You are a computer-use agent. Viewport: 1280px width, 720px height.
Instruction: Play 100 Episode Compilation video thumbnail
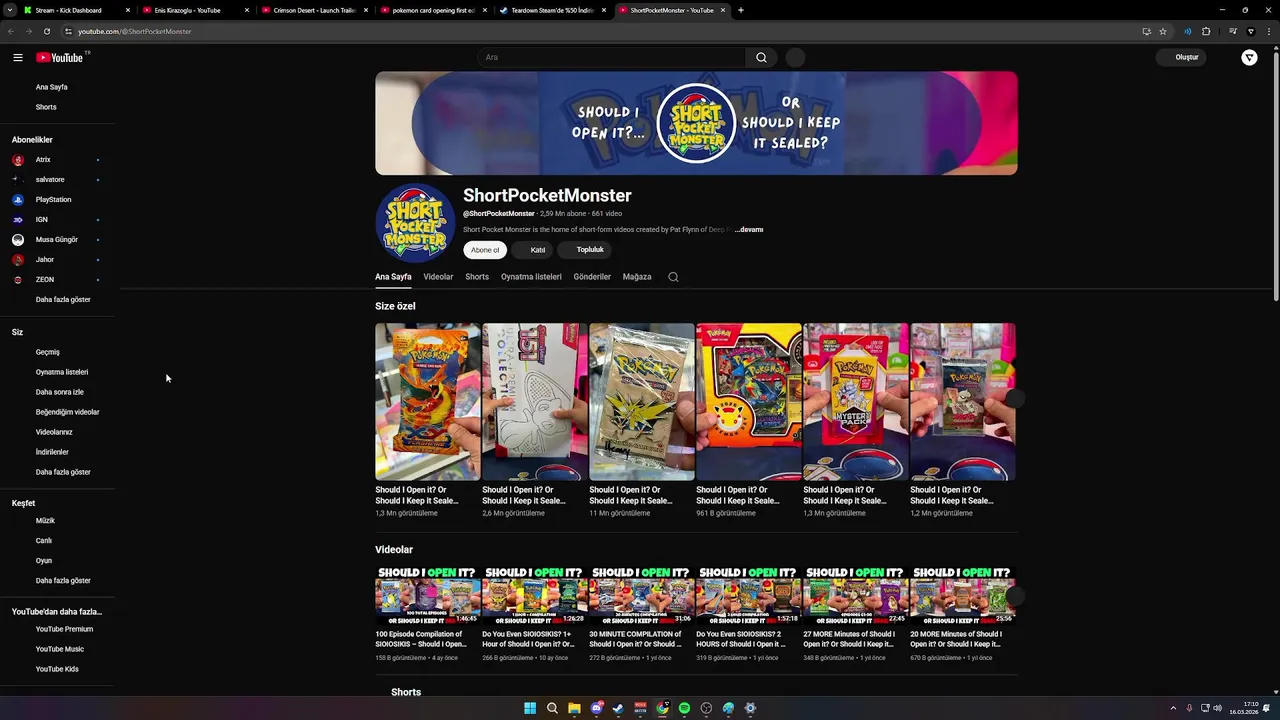pyautogui.click(x=427, y=596)
